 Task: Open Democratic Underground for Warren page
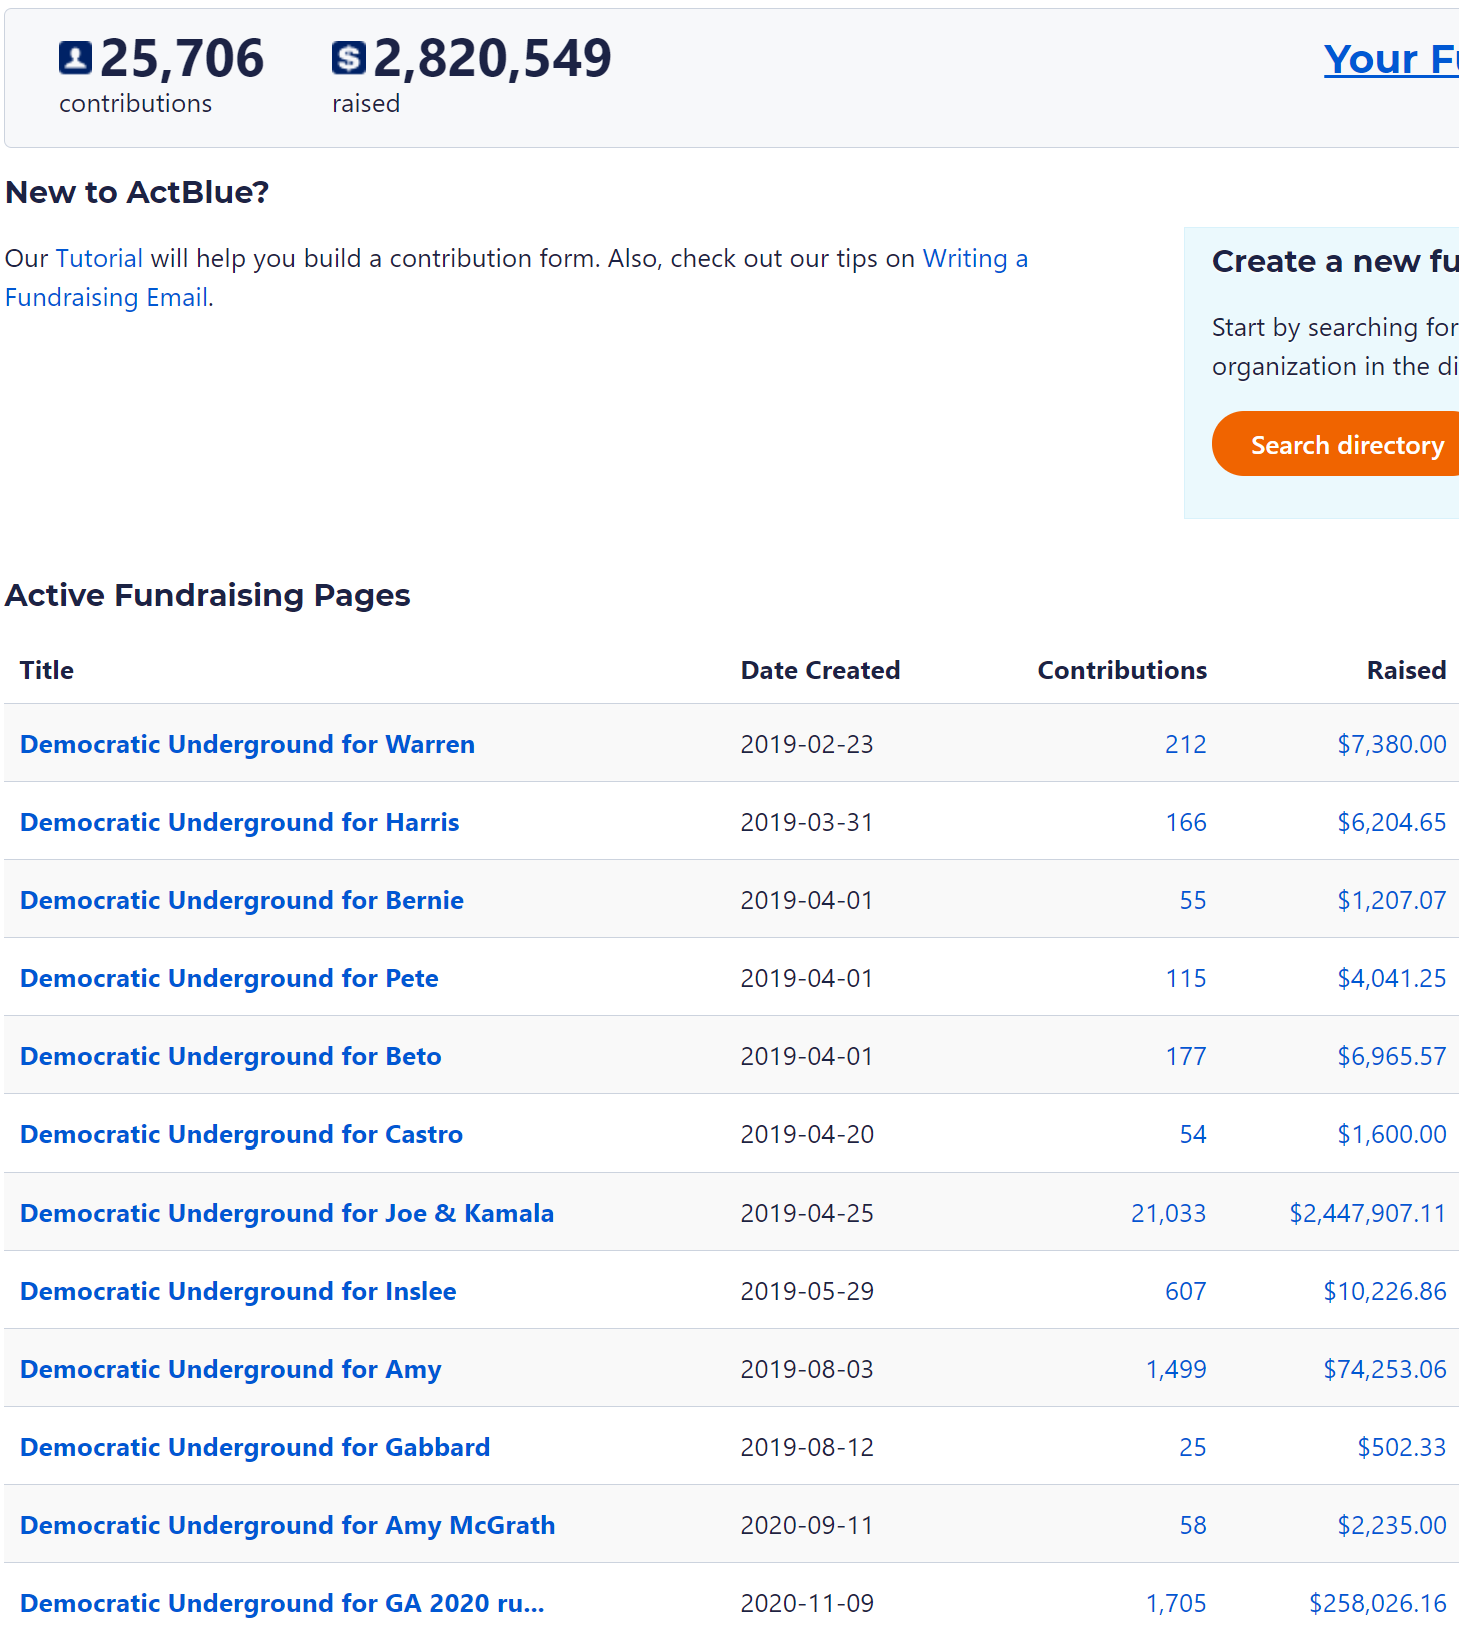(247, 744)
